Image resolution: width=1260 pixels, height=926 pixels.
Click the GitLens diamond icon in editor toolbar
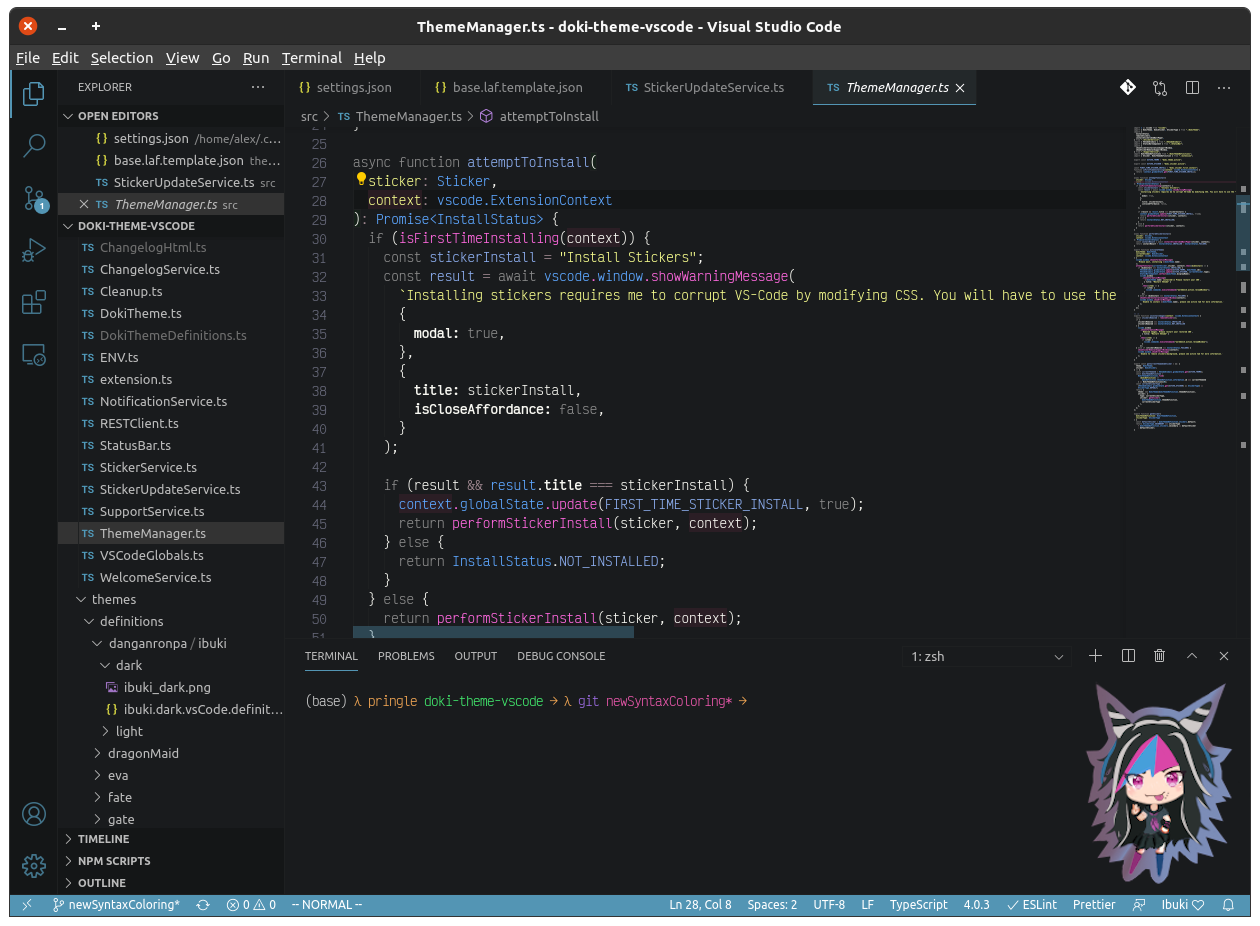pos(1128,87)
